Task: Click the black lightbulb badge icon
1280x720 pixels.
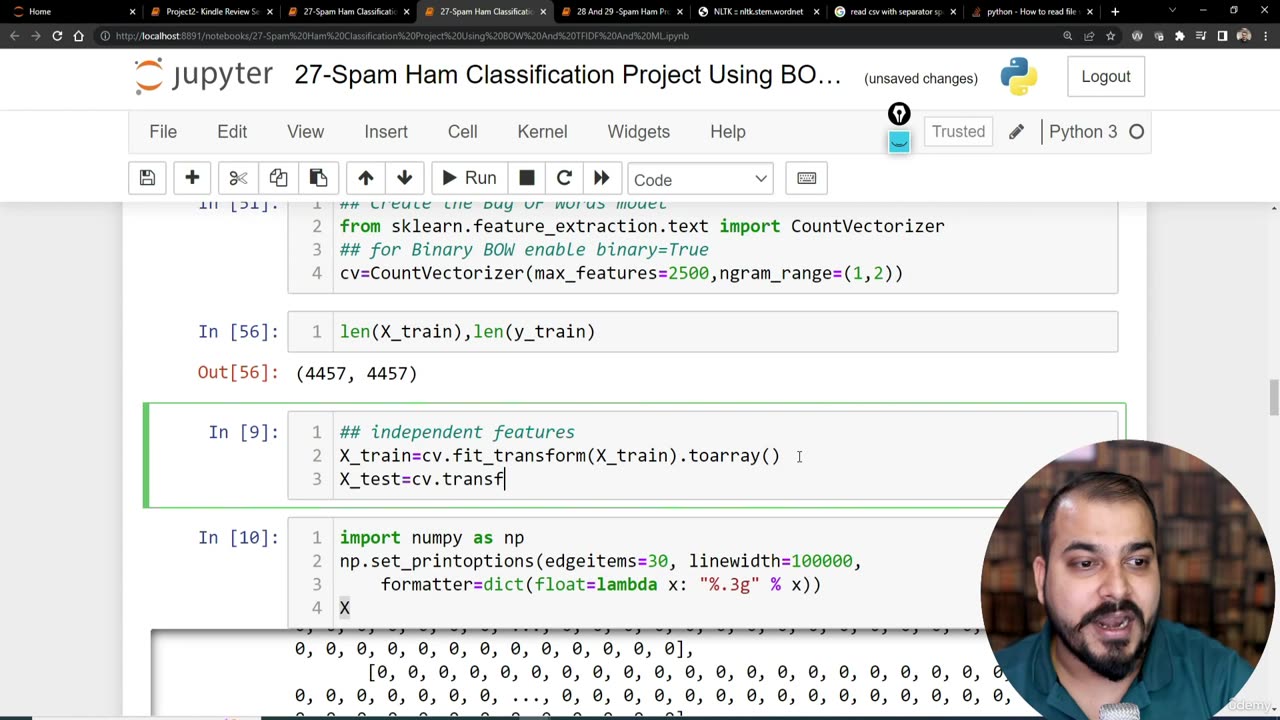Action: 899,114
